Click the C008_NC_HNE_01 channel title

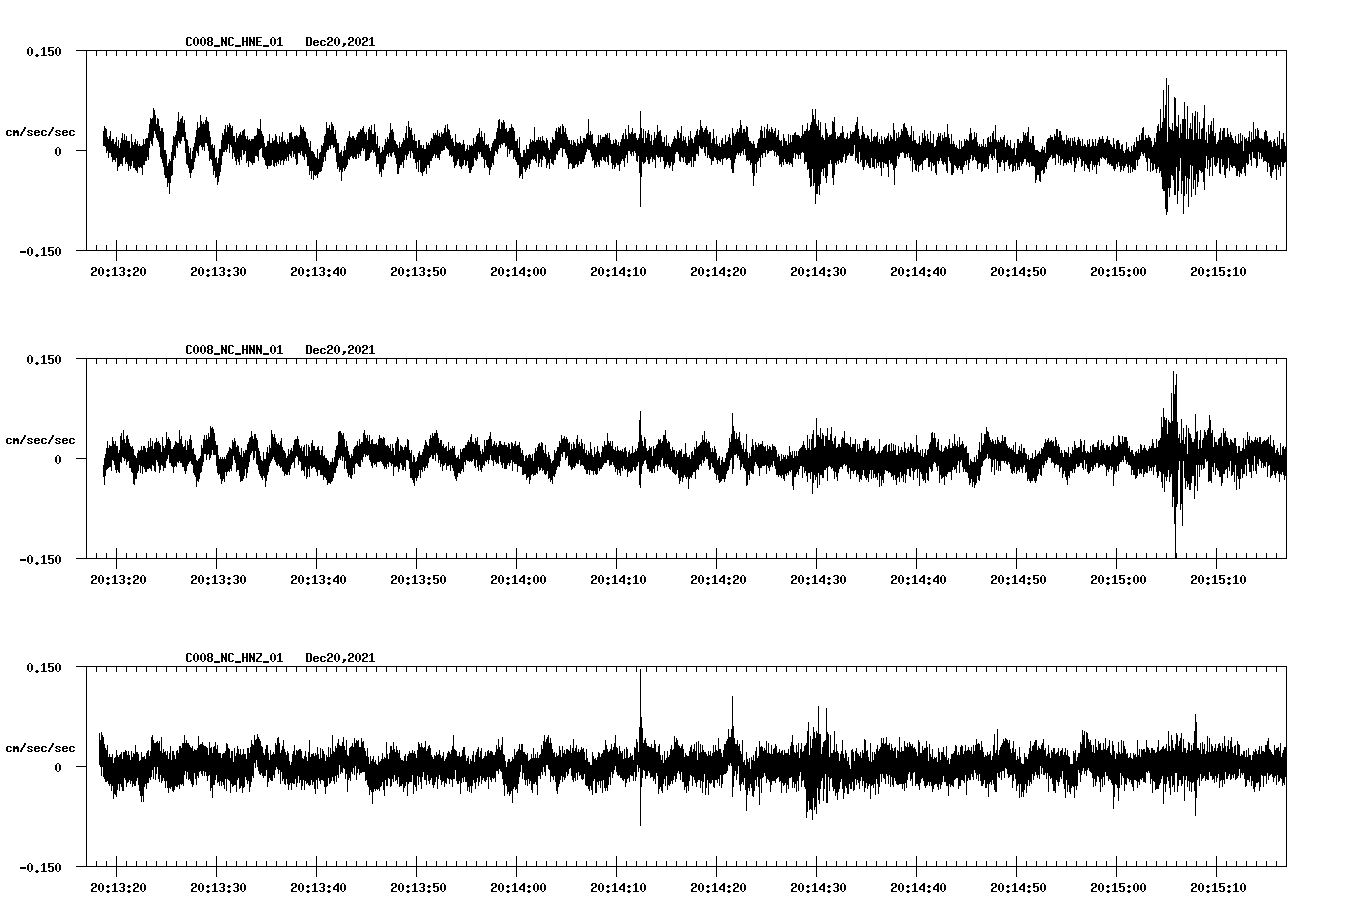(234, 42)
